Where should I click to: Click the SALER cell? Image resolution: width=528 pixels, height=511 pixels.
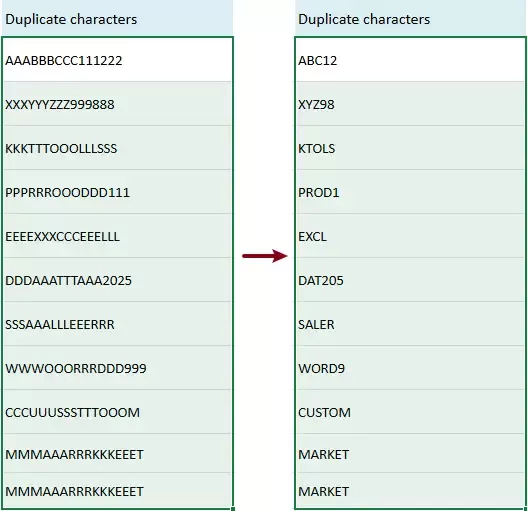coord(410,324)
